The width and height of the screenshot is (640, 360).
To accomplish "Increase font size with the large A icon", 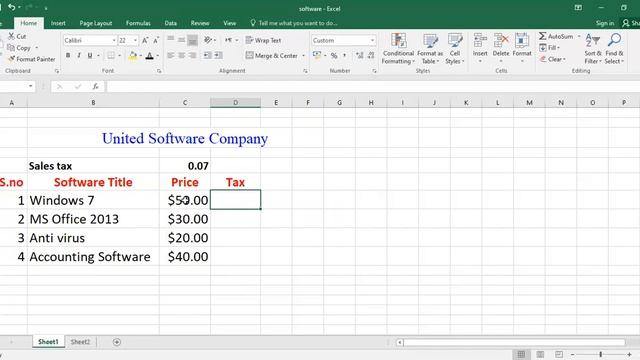I will click(145, 40).
